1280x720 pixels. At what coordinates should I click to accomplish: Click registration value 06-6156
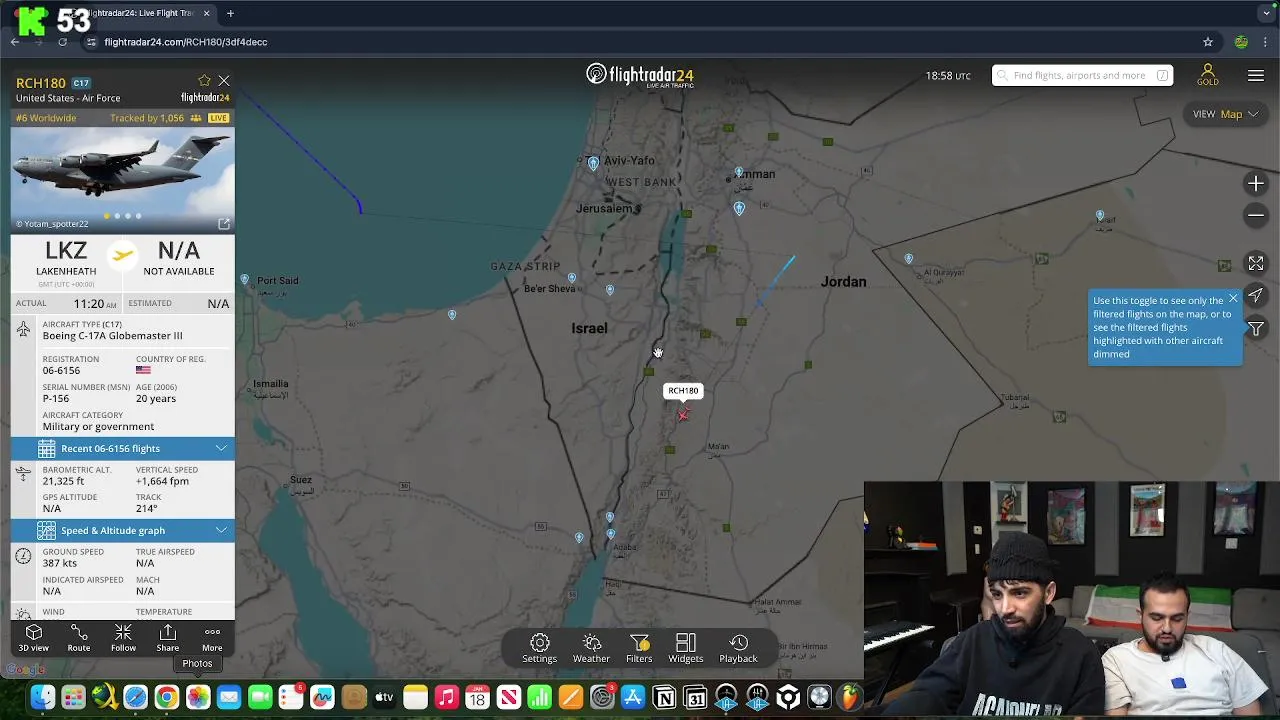point(61,370)
